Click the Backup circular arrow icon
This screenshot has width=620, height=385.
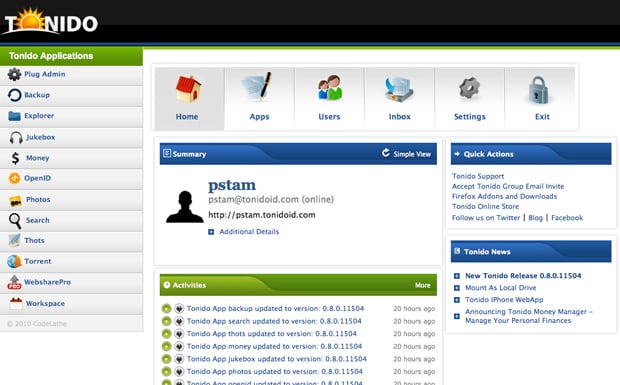(15, 95)
